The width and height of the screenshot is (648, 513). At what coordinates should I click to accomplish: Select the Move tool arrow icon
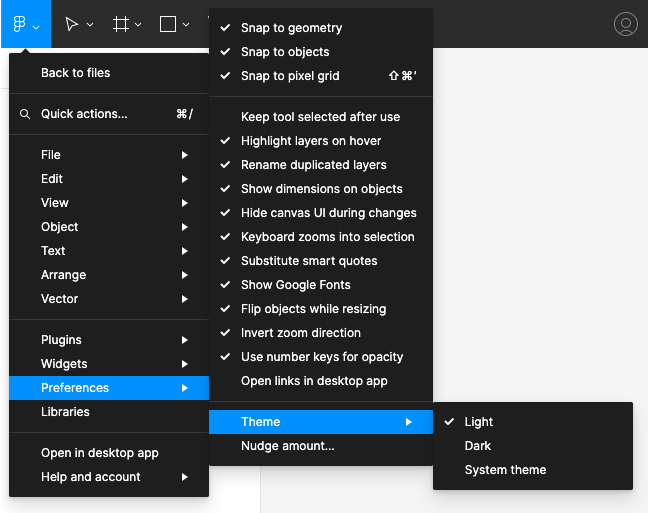coord(71,24)
